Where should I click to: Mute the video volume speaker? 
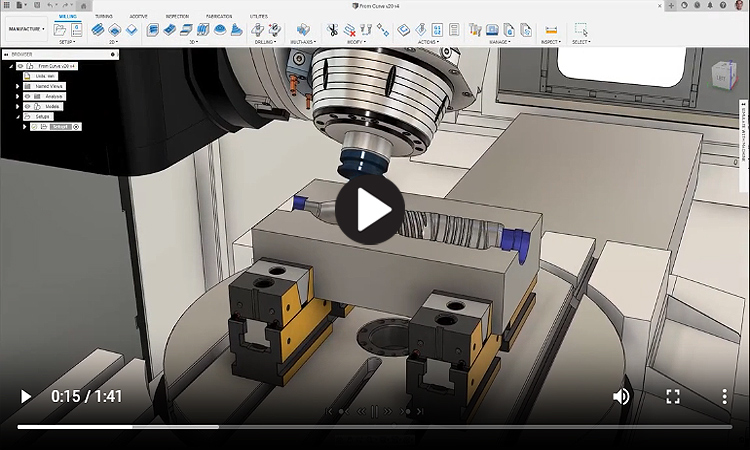(621, 396)
